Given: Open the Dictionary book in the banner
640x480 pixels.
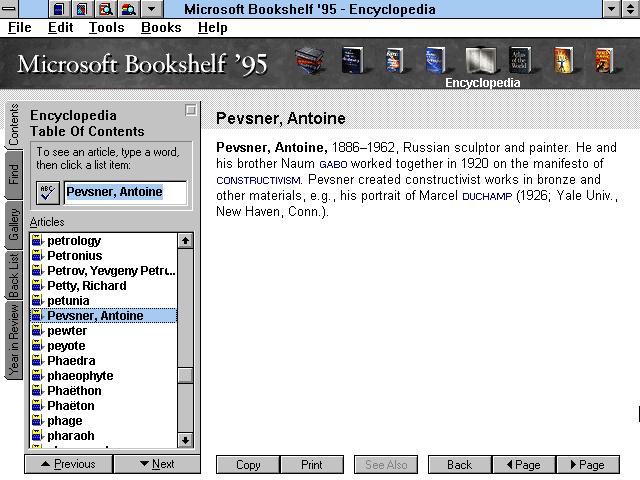Looking at the screenshot, I should point(352,60).
